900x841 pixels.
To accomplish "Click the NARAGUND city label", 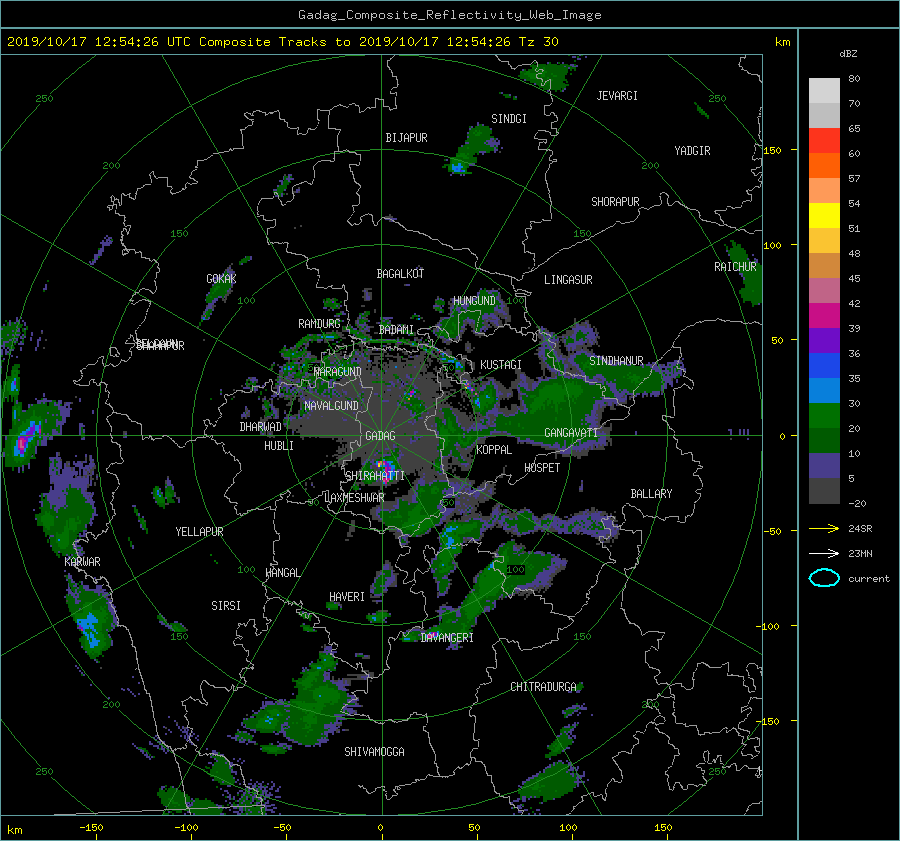I will (338, 372).
